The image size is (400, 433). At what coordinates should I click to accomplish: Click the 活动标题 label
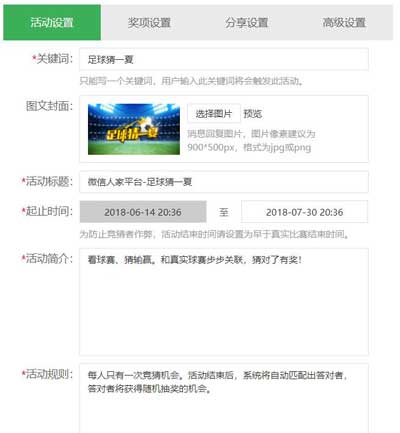[47, 181]
